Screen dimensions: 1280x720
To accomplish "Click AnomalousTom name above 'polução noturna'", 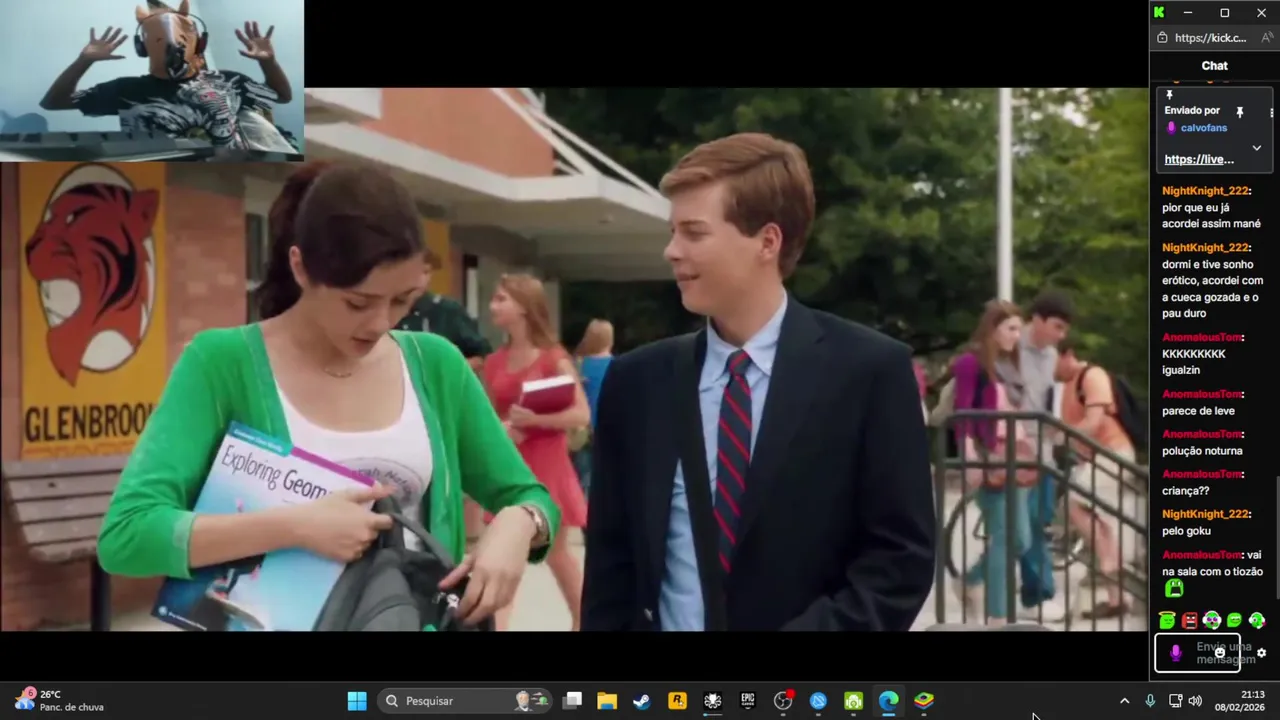I will (1201, 434).
